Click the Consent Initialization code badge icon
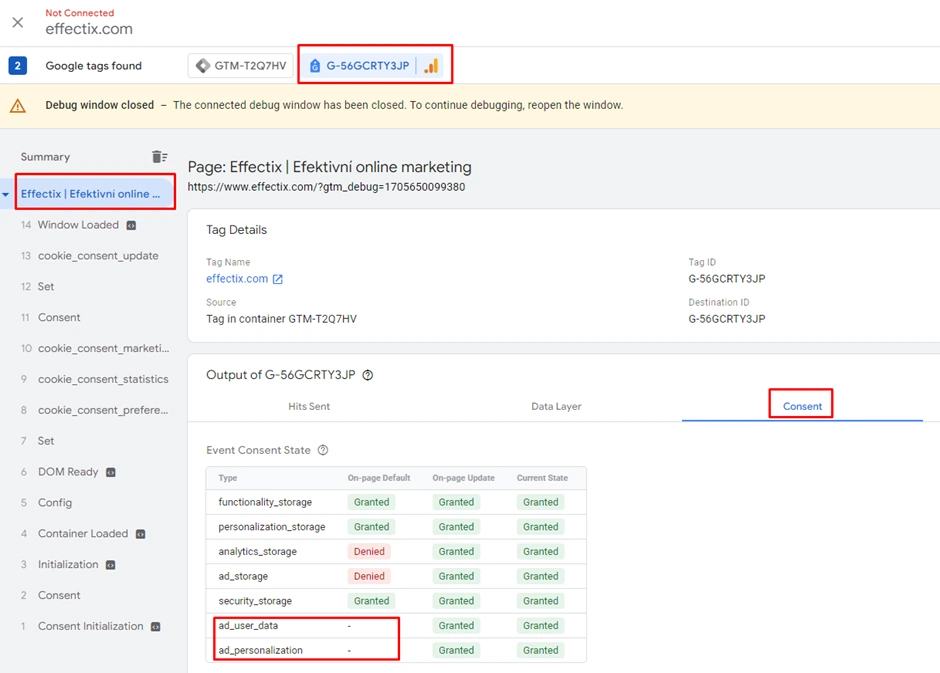 (x=155, y=627)
